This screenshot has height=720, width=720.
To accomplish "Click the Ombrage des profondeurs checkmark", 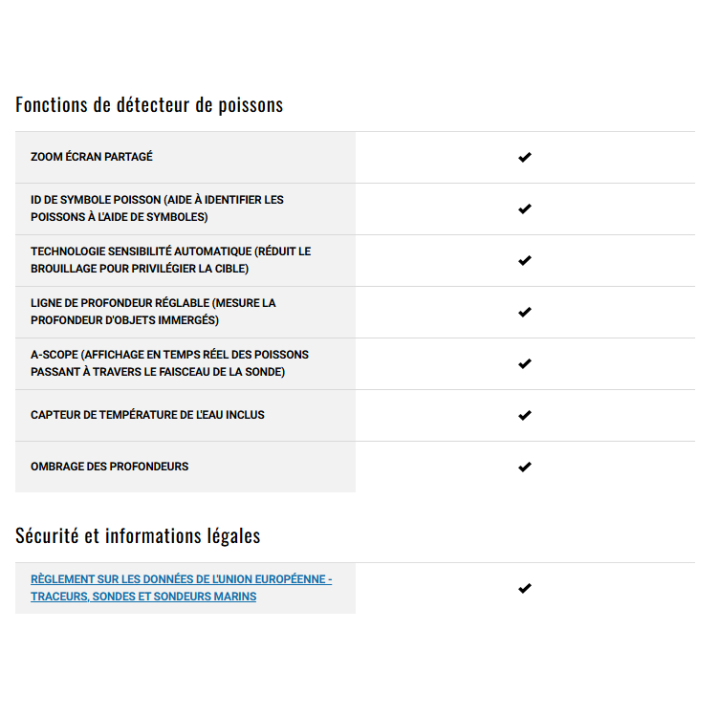I will click(524, 467).
